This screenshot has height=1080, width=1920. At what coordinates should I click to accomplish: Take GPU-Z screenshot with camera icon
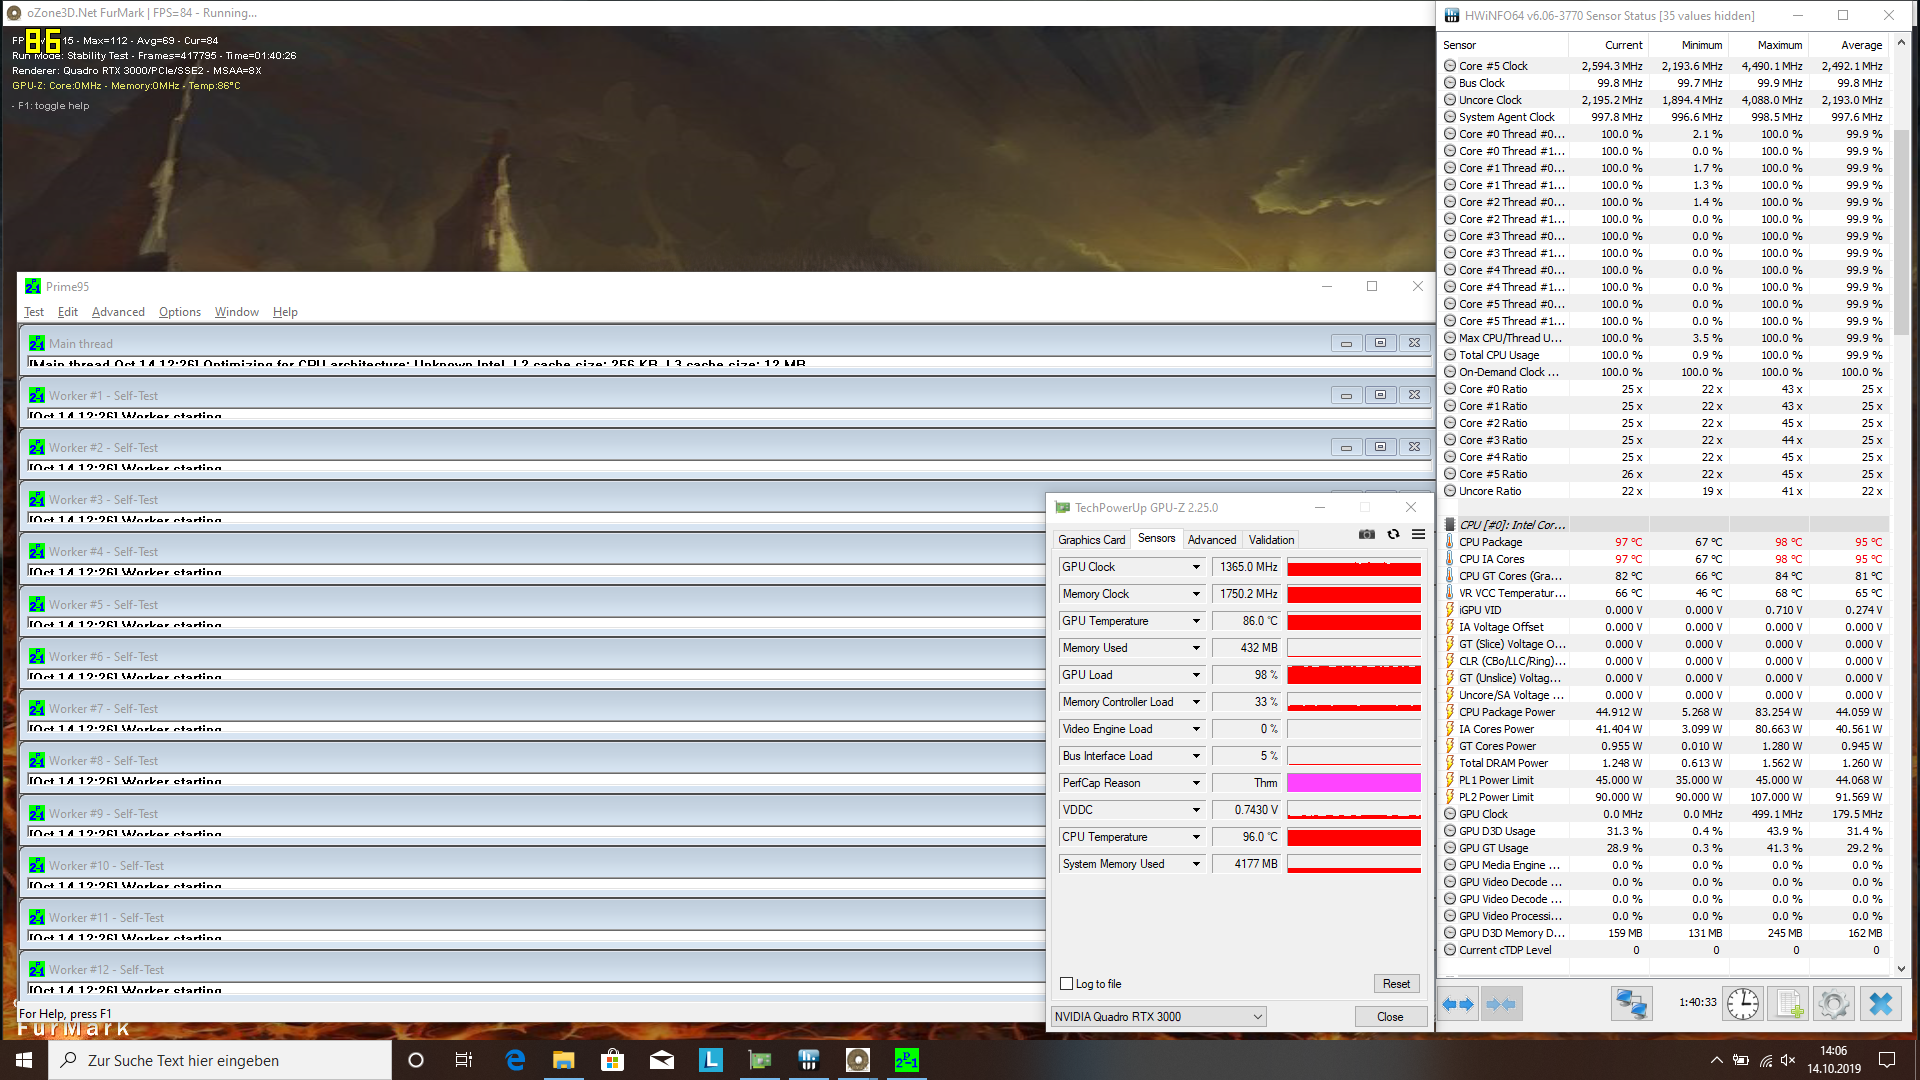coord(1367,535)
